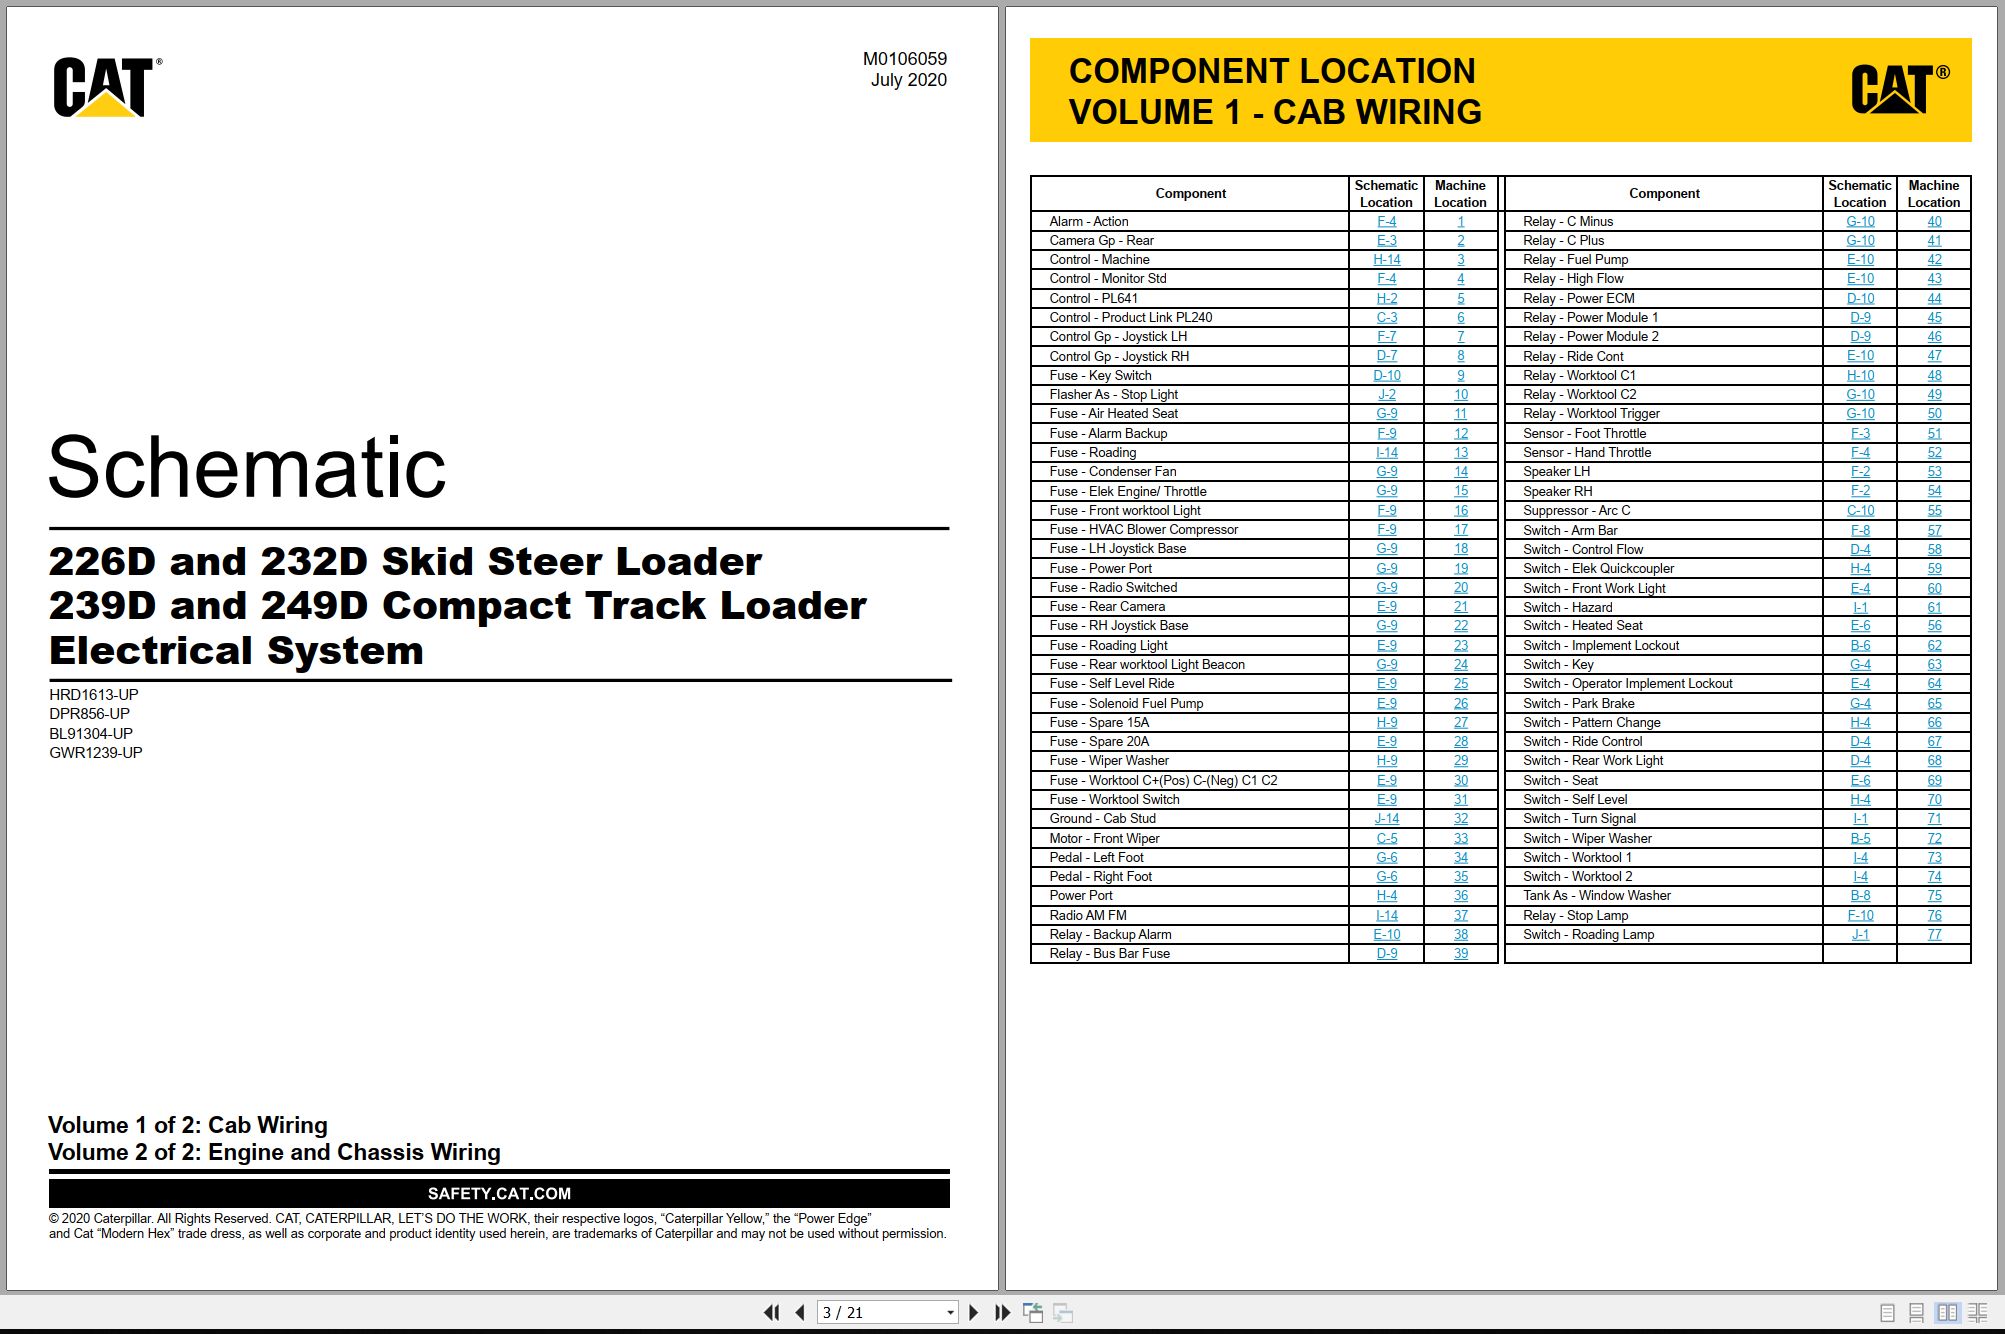Open machine location 63 for Switch - Key

tap(1934, 665)
